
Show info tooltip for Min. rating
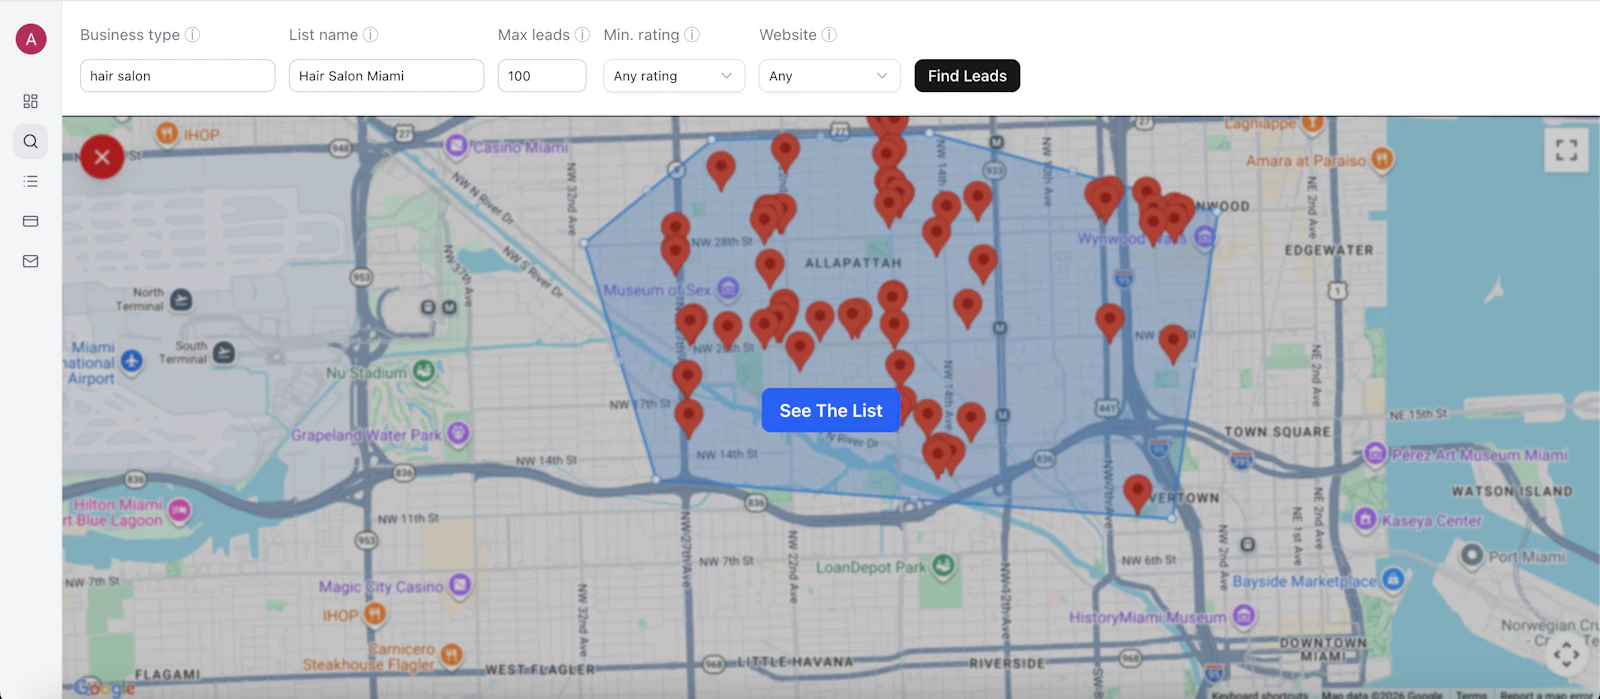[692, 35]
